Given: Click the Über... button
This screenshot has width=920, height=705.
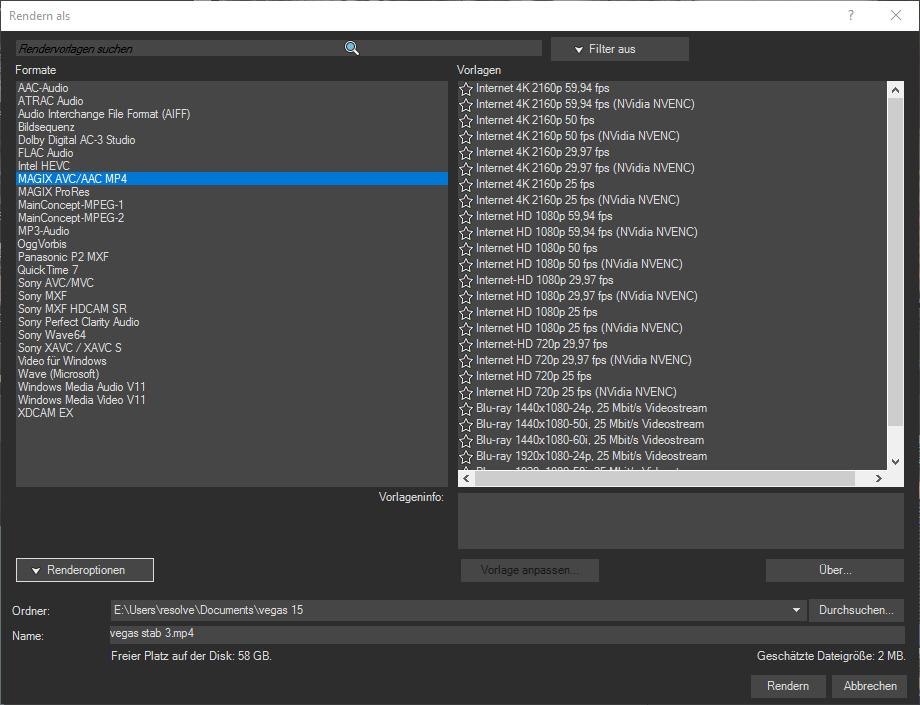Looking at the screenshot, I should pos(834,570).
